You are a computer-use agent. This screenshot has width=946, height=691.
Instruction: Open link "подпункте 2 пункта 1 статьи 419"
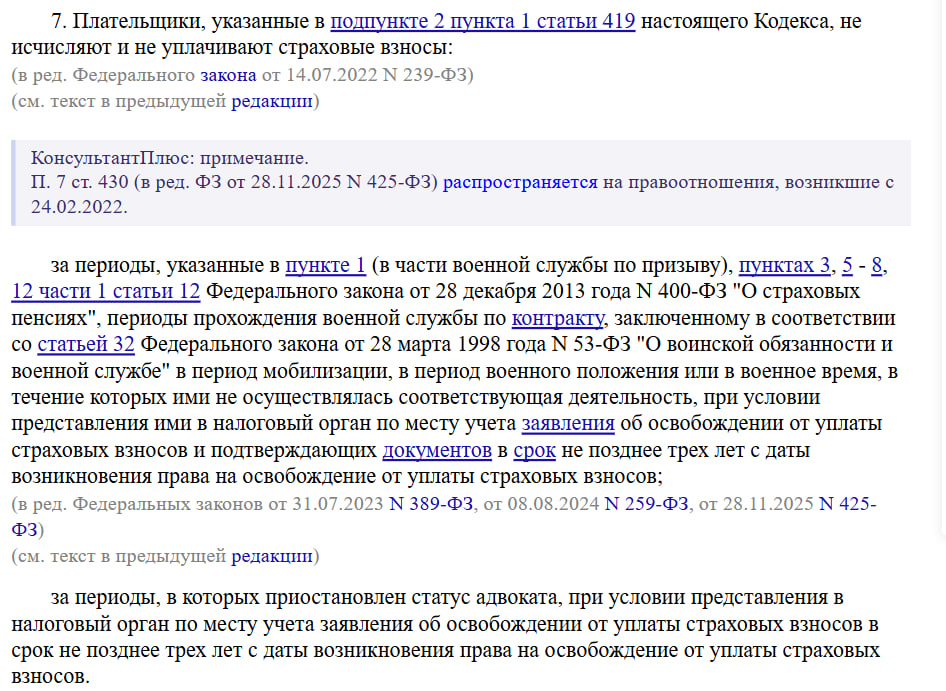click(482, 21)
